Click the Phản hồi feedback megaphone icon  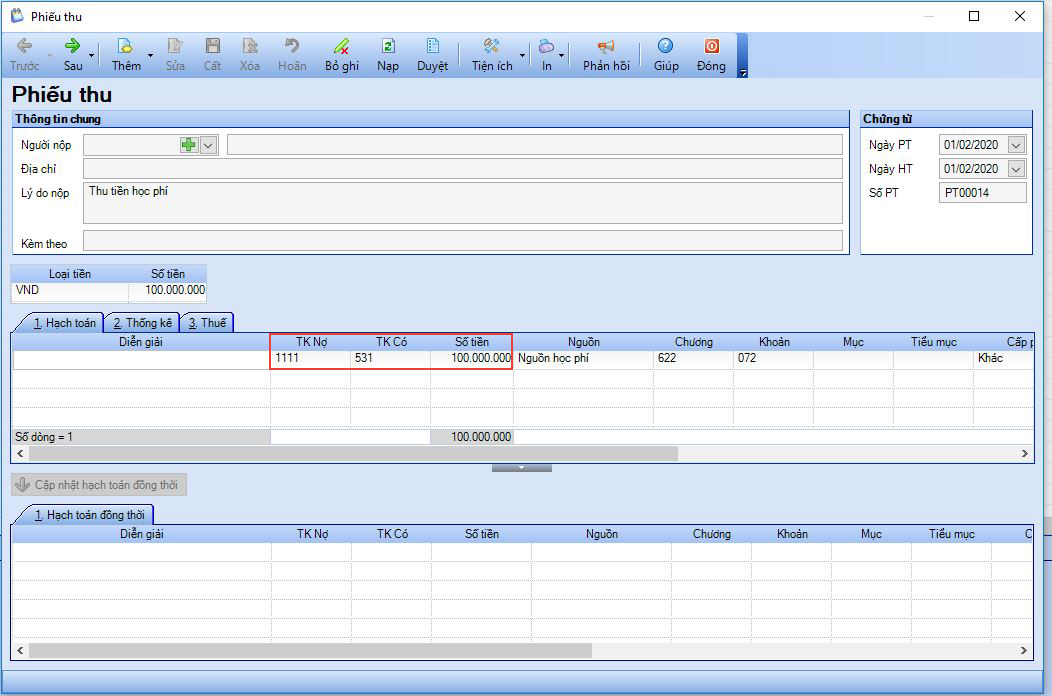point(606,47)
